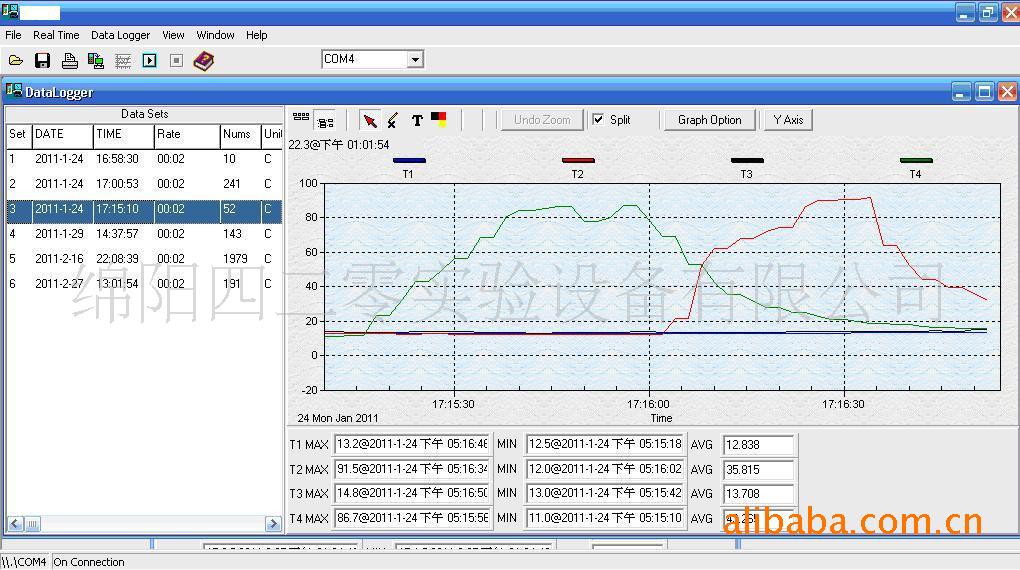This screenshot has width=1020, height=570.
Task: Click the TIME column header
Action: tap(124, 135)
